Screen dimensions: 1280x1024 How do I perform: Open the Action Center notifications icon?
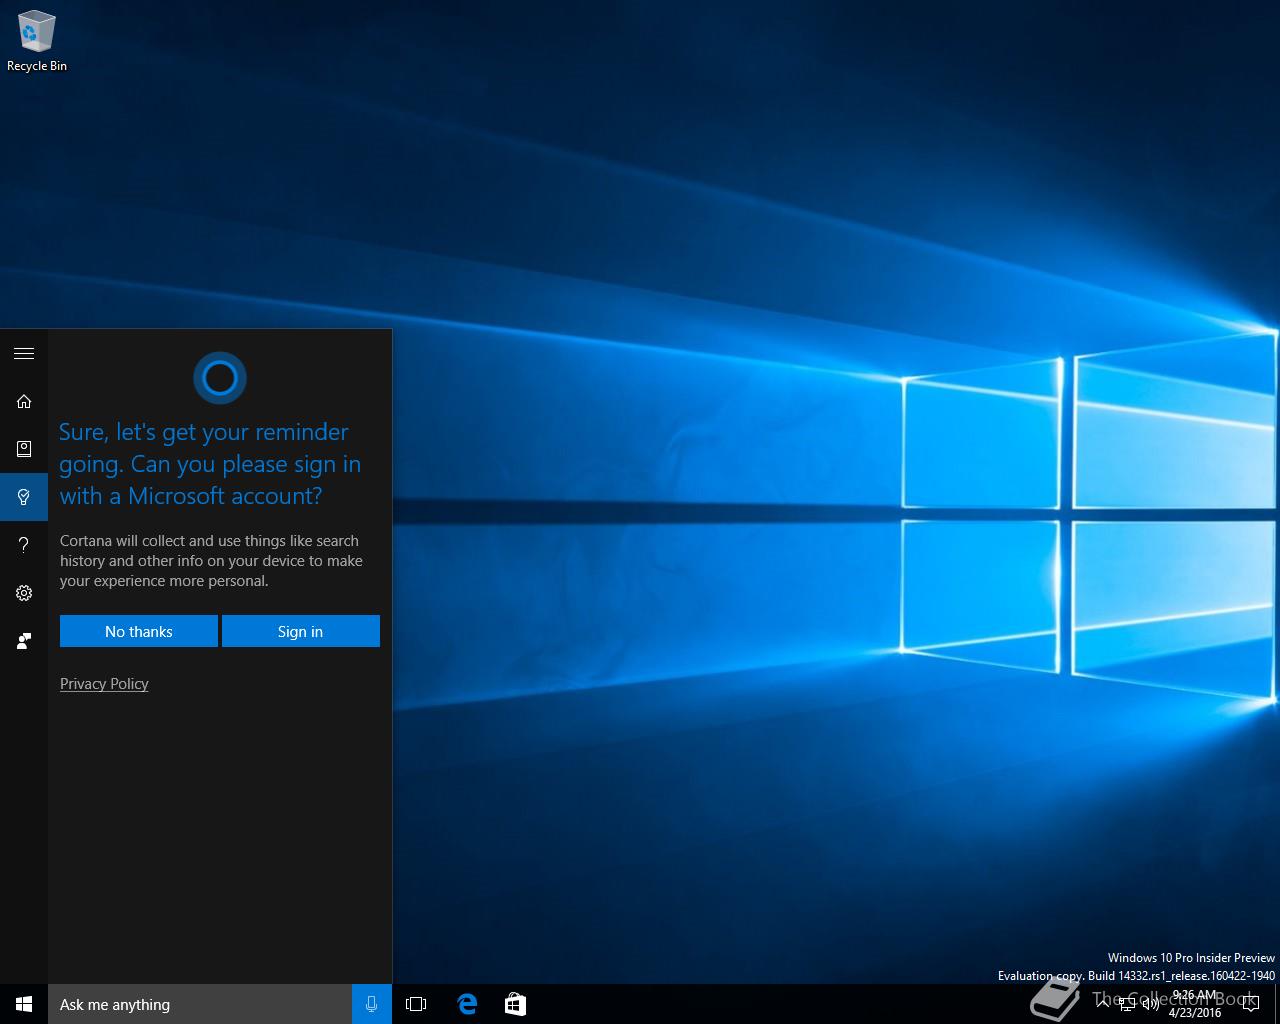(1251, 1004)
